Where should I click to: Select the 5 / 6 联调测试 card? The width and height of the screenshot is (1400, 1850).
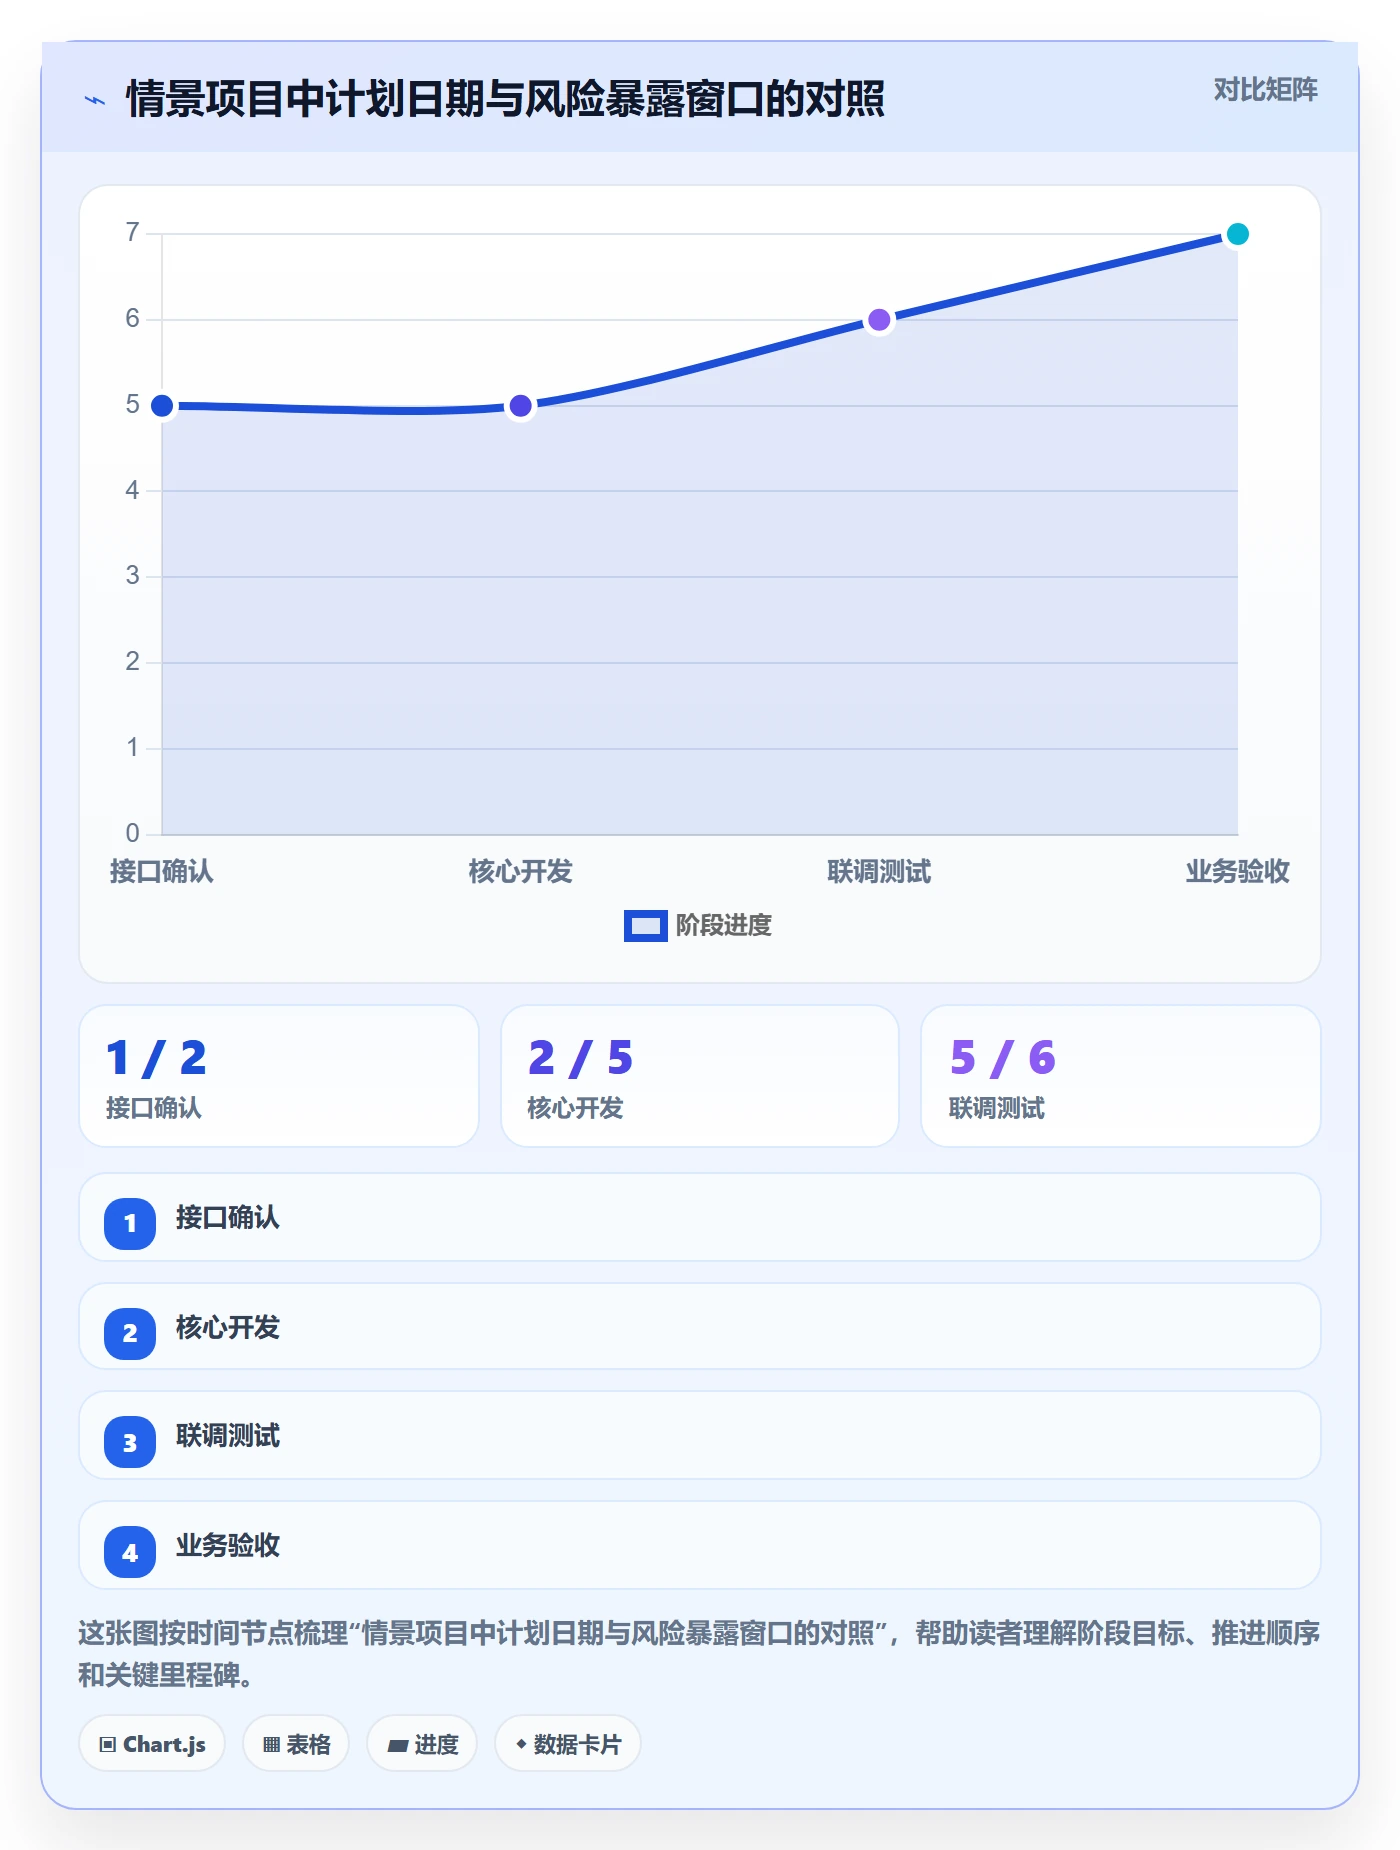pyautogui.click(x=1120, y=1076)
